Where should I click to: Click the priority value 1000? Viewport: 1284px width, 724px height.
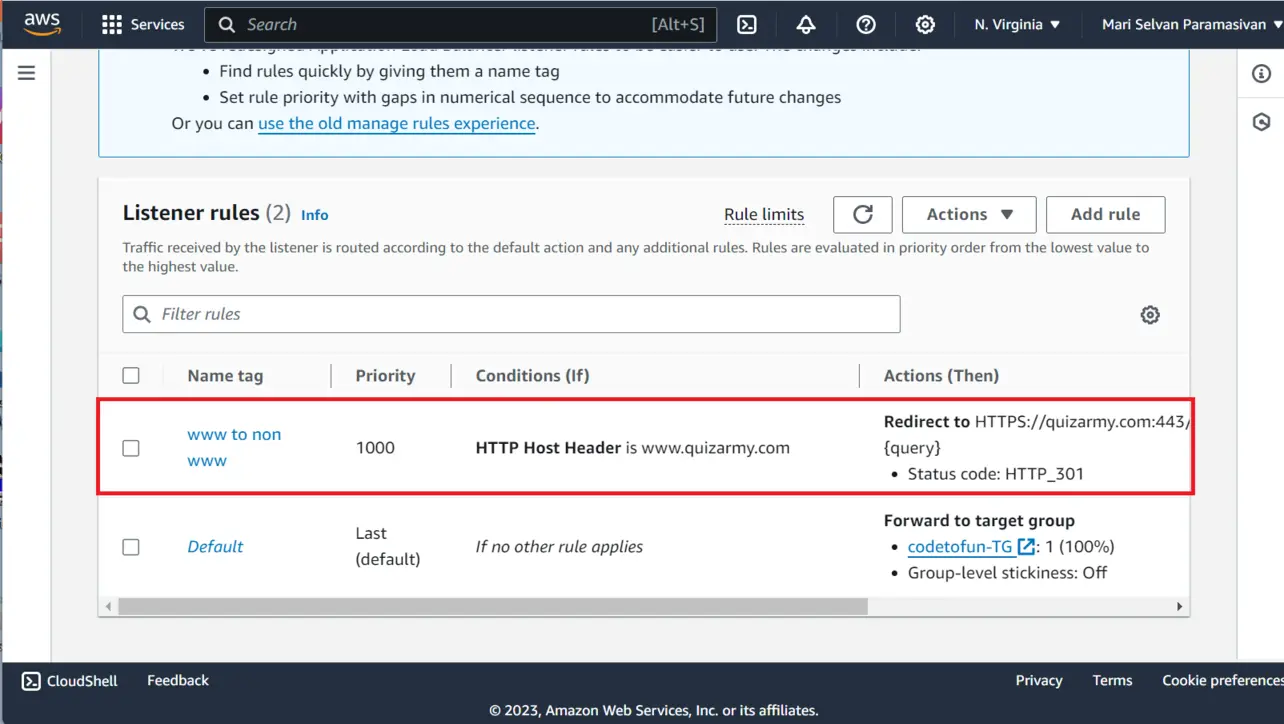click(375, 448)
